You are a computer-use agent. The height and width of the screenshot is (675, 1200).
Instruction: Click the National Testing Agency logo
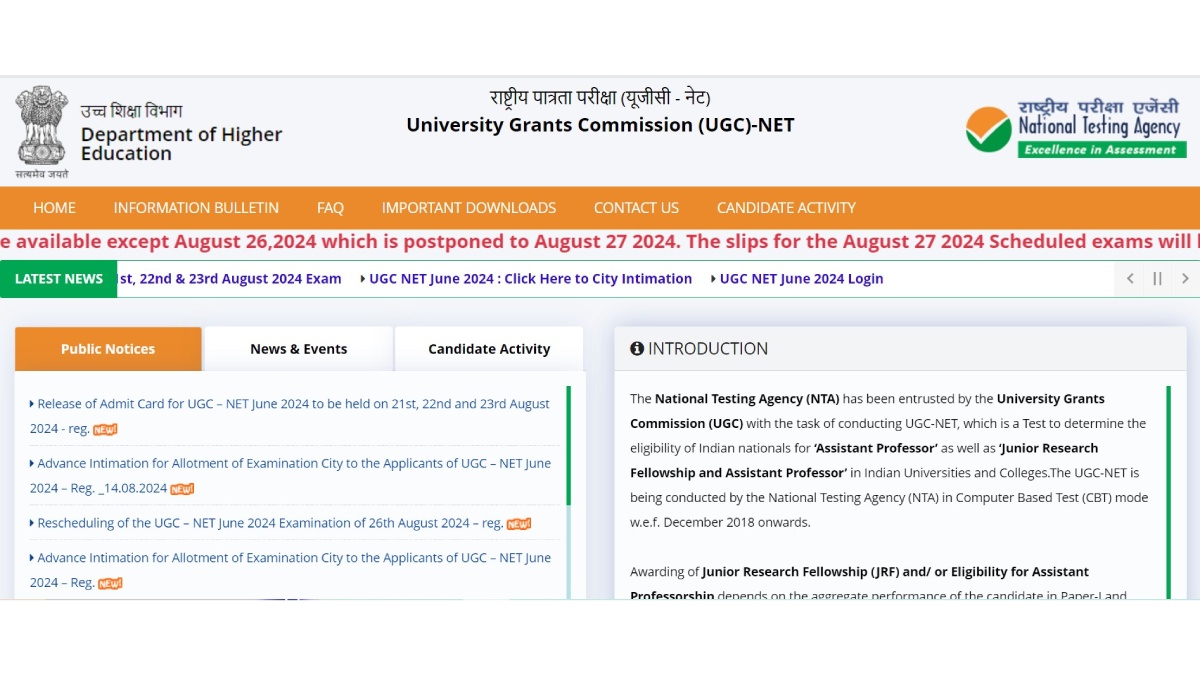(1075, 128)
